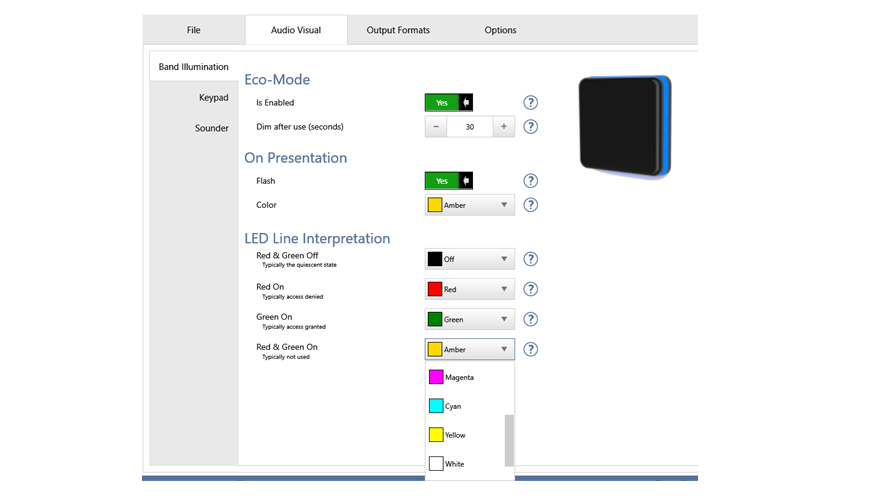
Task: Click 'Typically access denied' note
Action: (x=292, y=297)
